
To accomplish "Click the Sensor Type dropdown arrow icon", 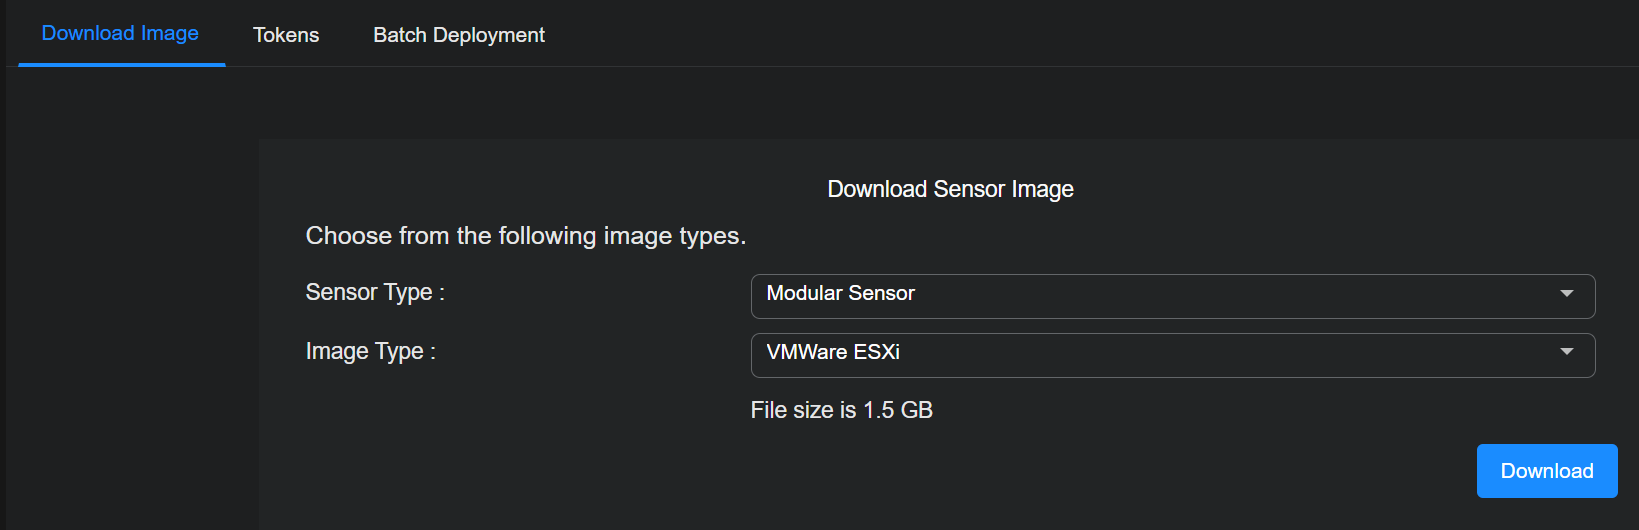I will coord(1566,294).
